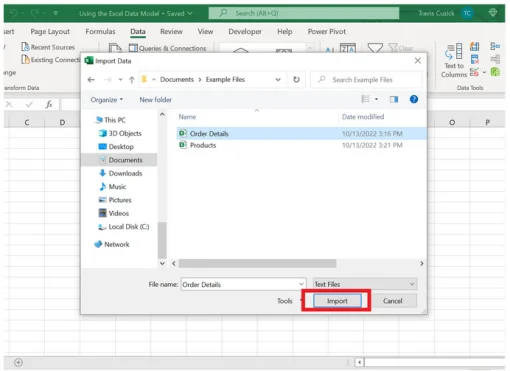Open 3D Objects folder in sidebar

(120, 133)
